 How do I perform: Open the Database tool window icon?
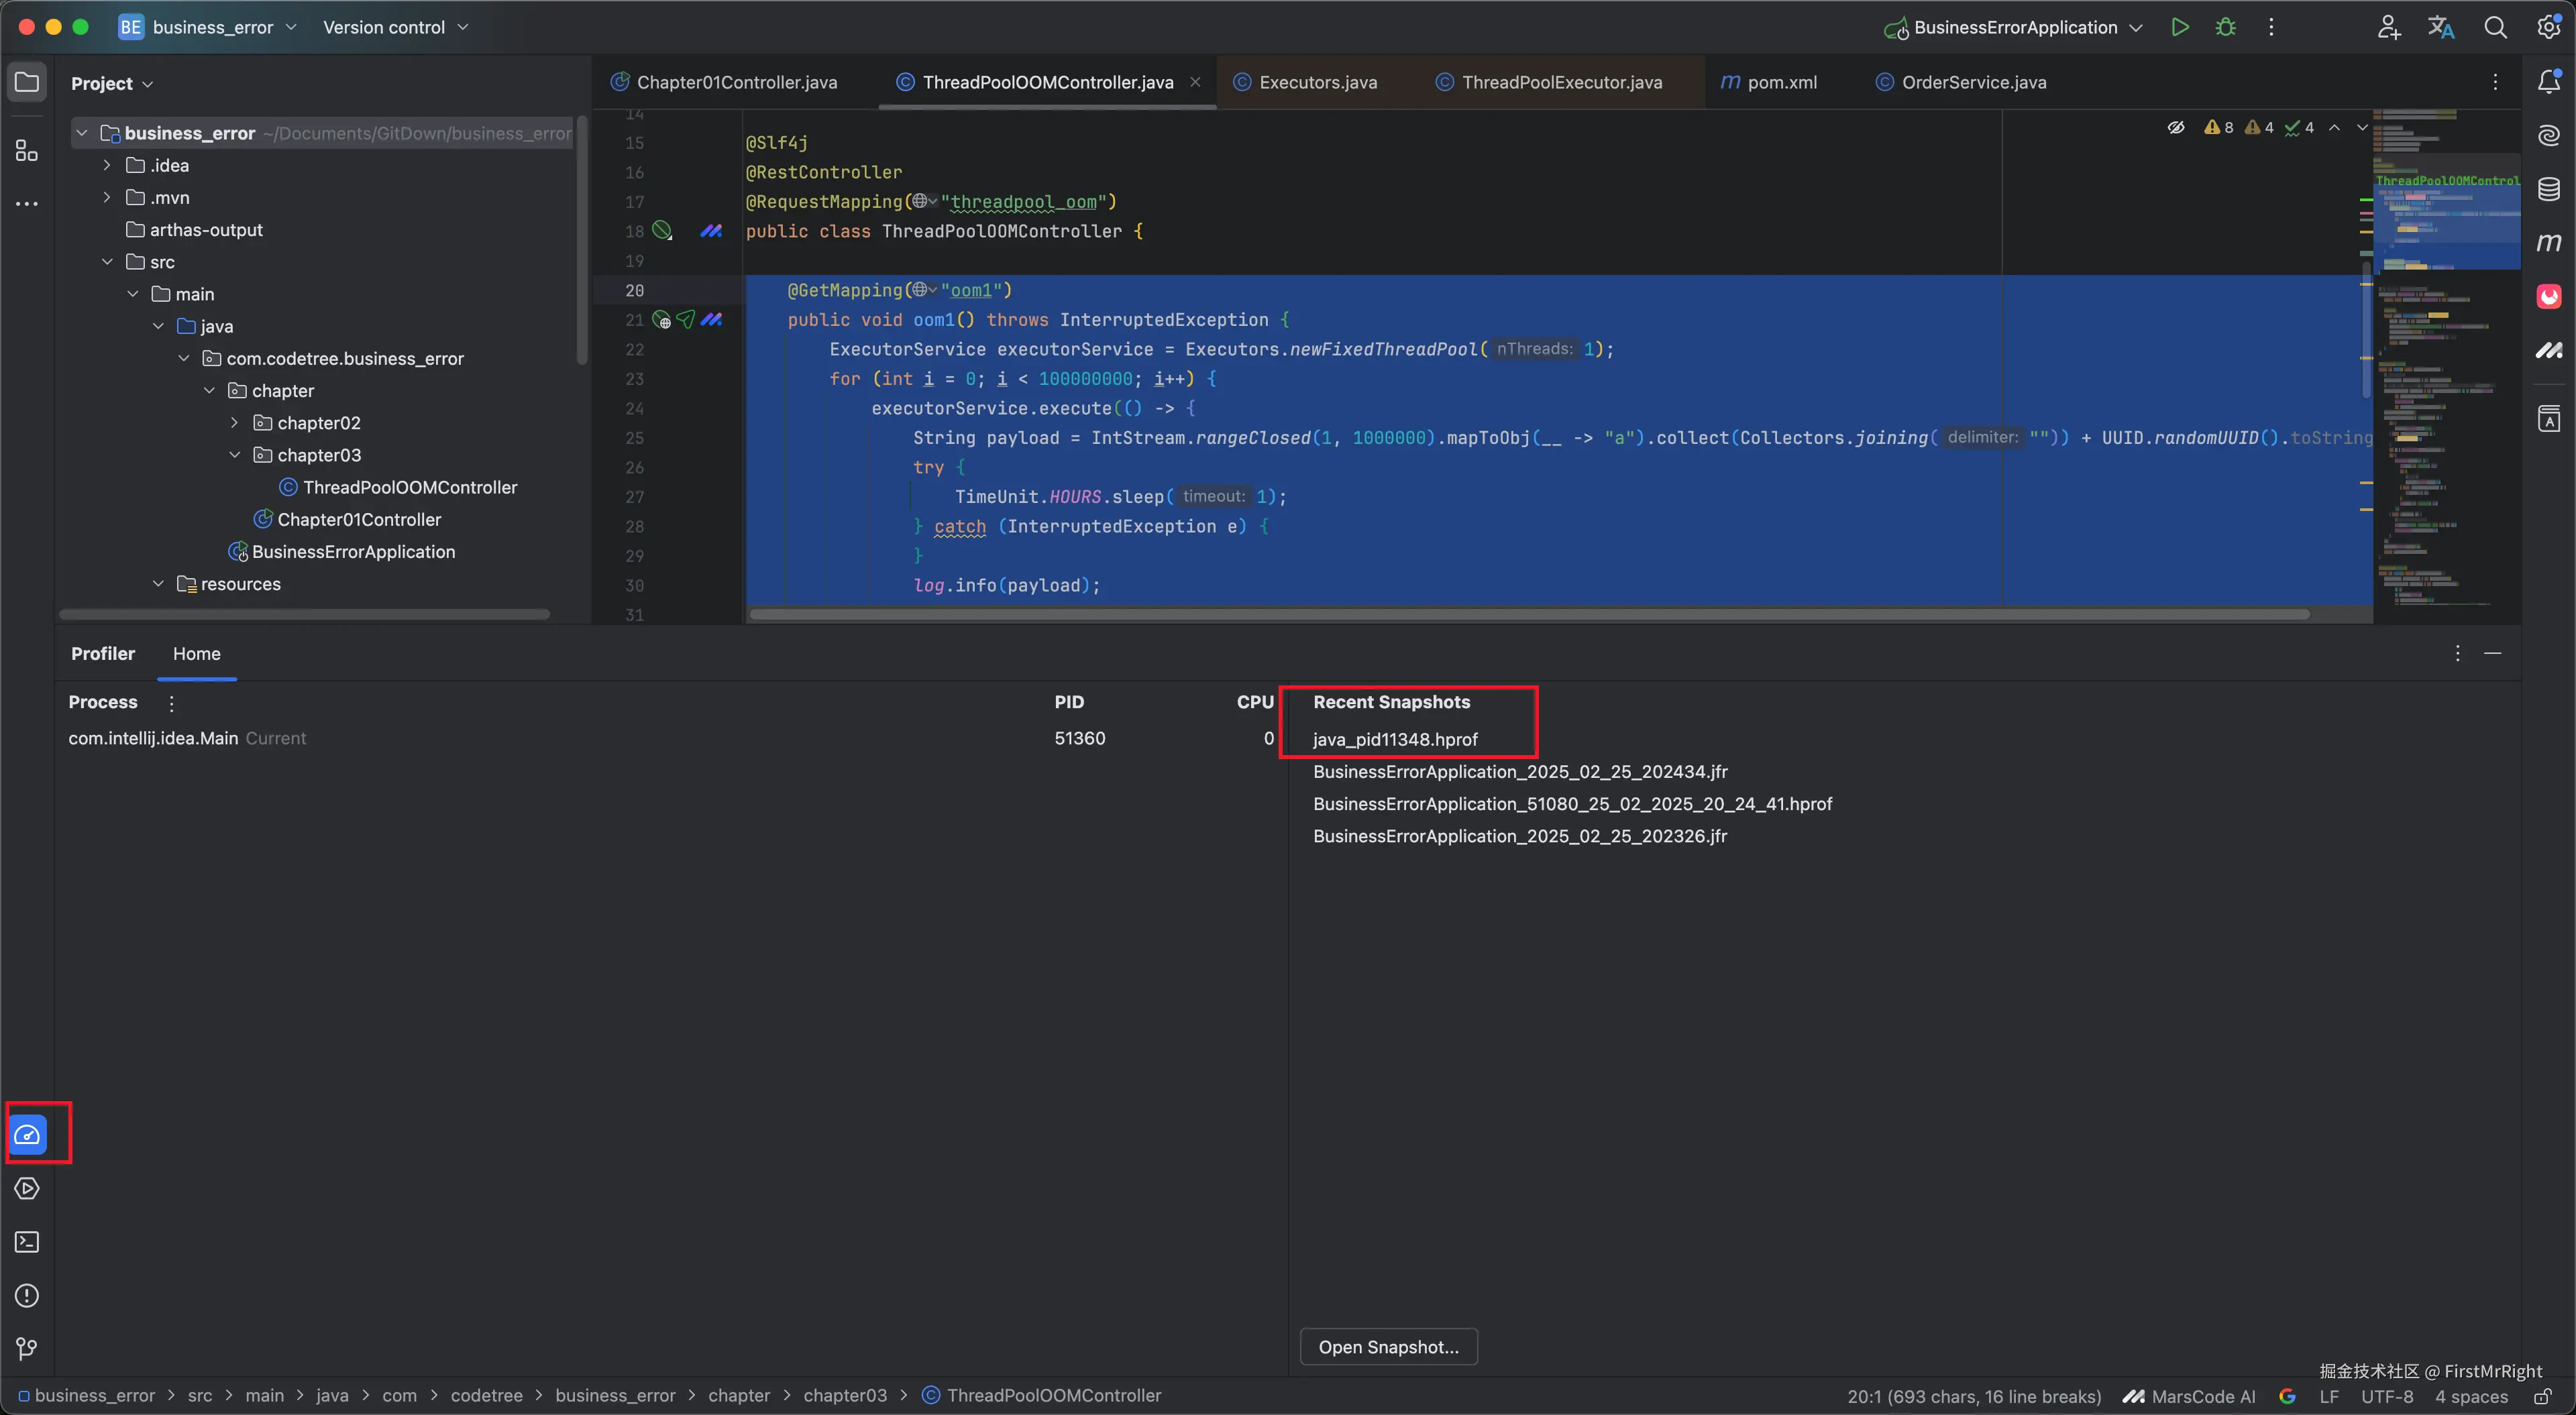(2548, 189)
